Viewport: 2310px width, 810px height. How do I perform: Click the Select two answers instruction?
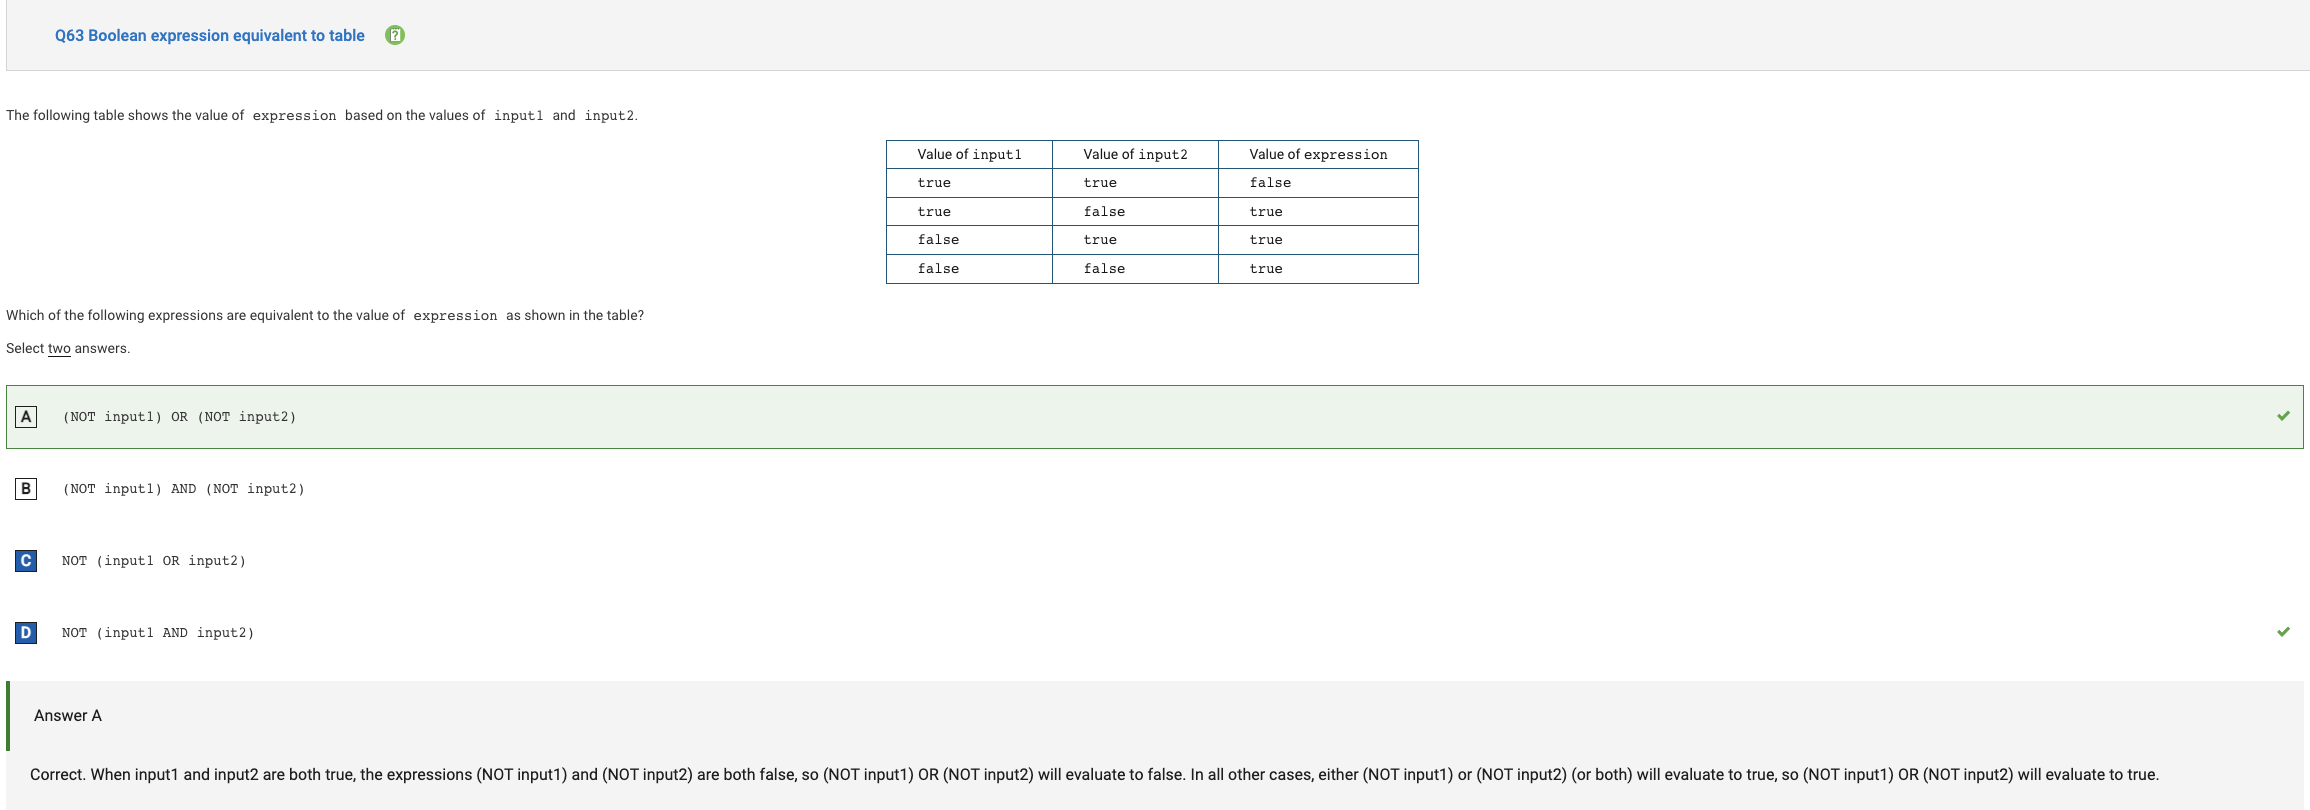click(x=68, y=349)
